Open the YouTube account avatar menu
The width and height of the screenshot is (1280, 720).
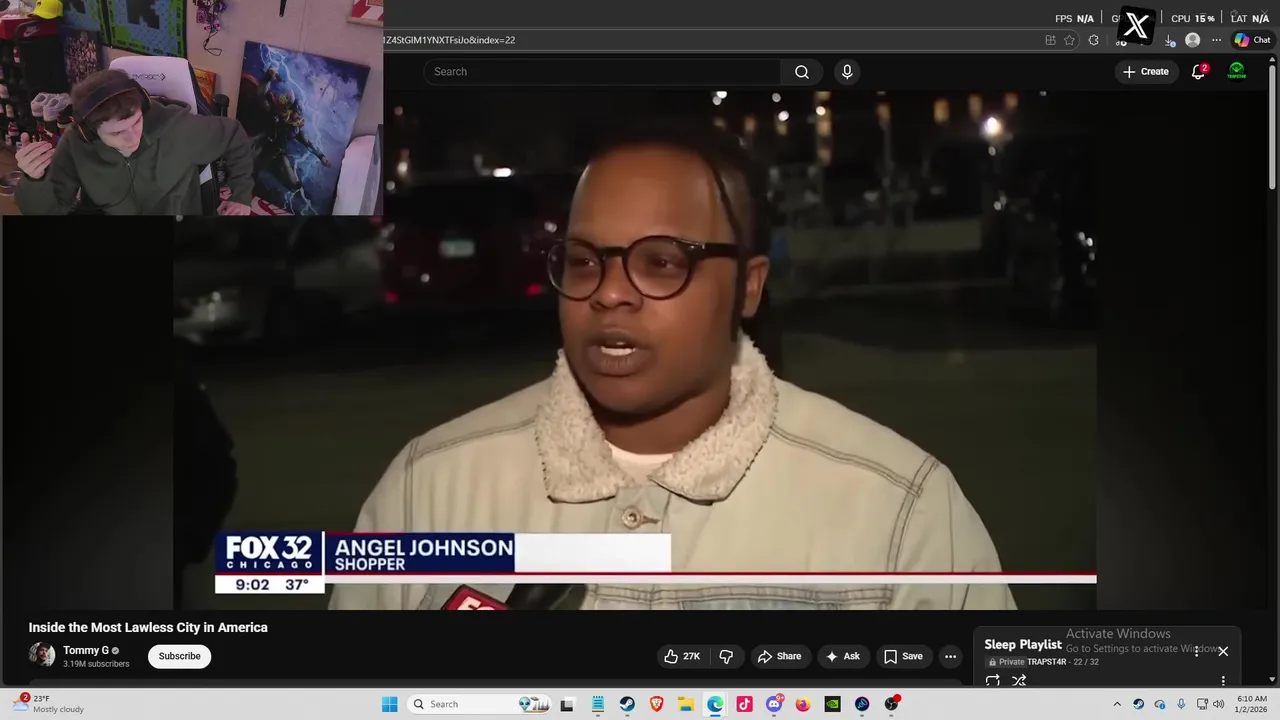(1237, 72)
